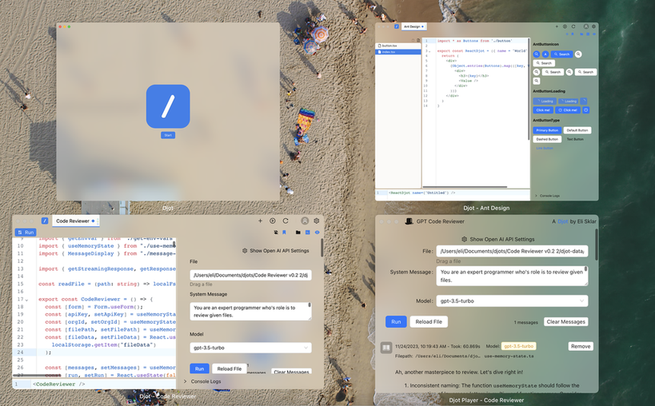Open the Djot link in Djot Player header
This screenshot has width=655, height=406.
click(563, 221)
